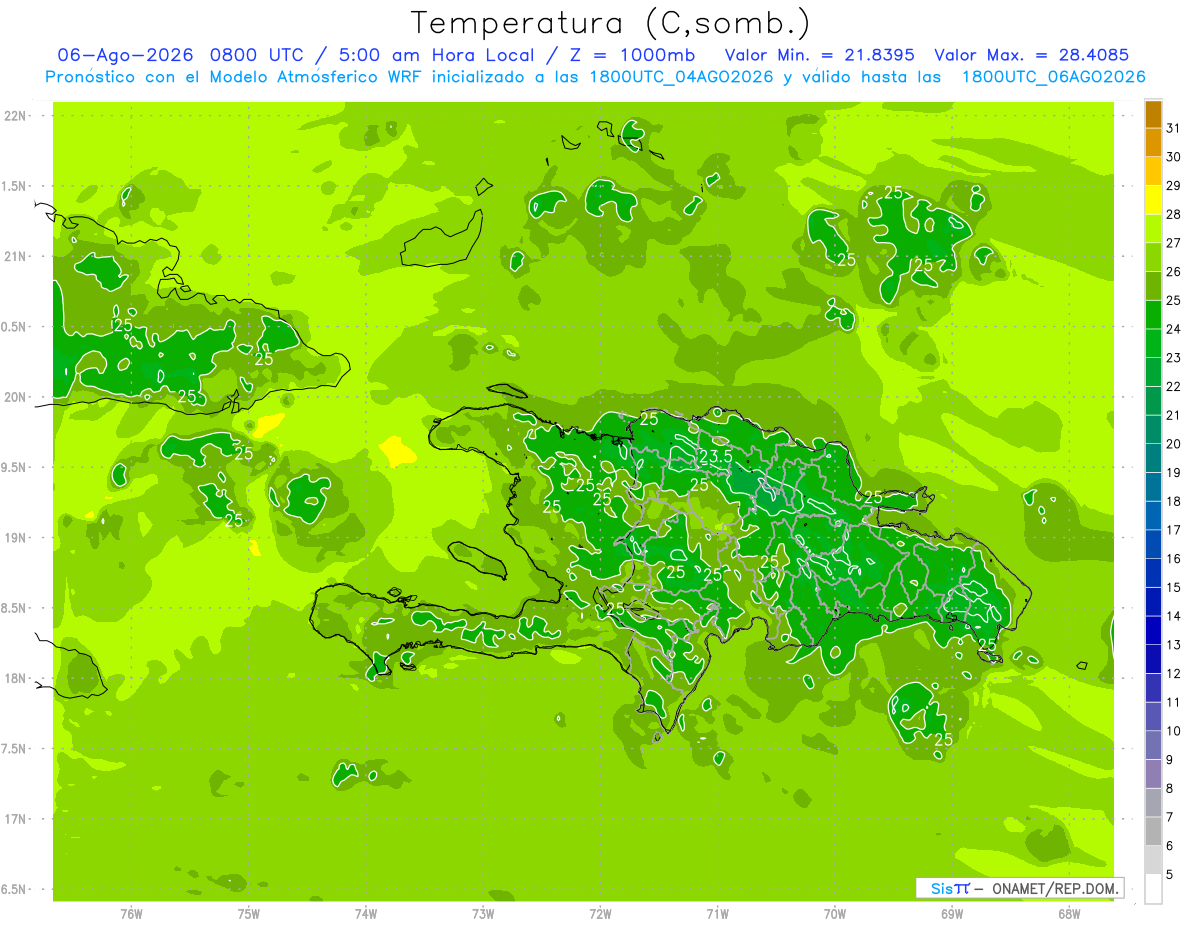Click the '1800UTC_06AGO2026' valid-until time
The height and width of the screenshot is (927, 1200).
[1053, 77]
